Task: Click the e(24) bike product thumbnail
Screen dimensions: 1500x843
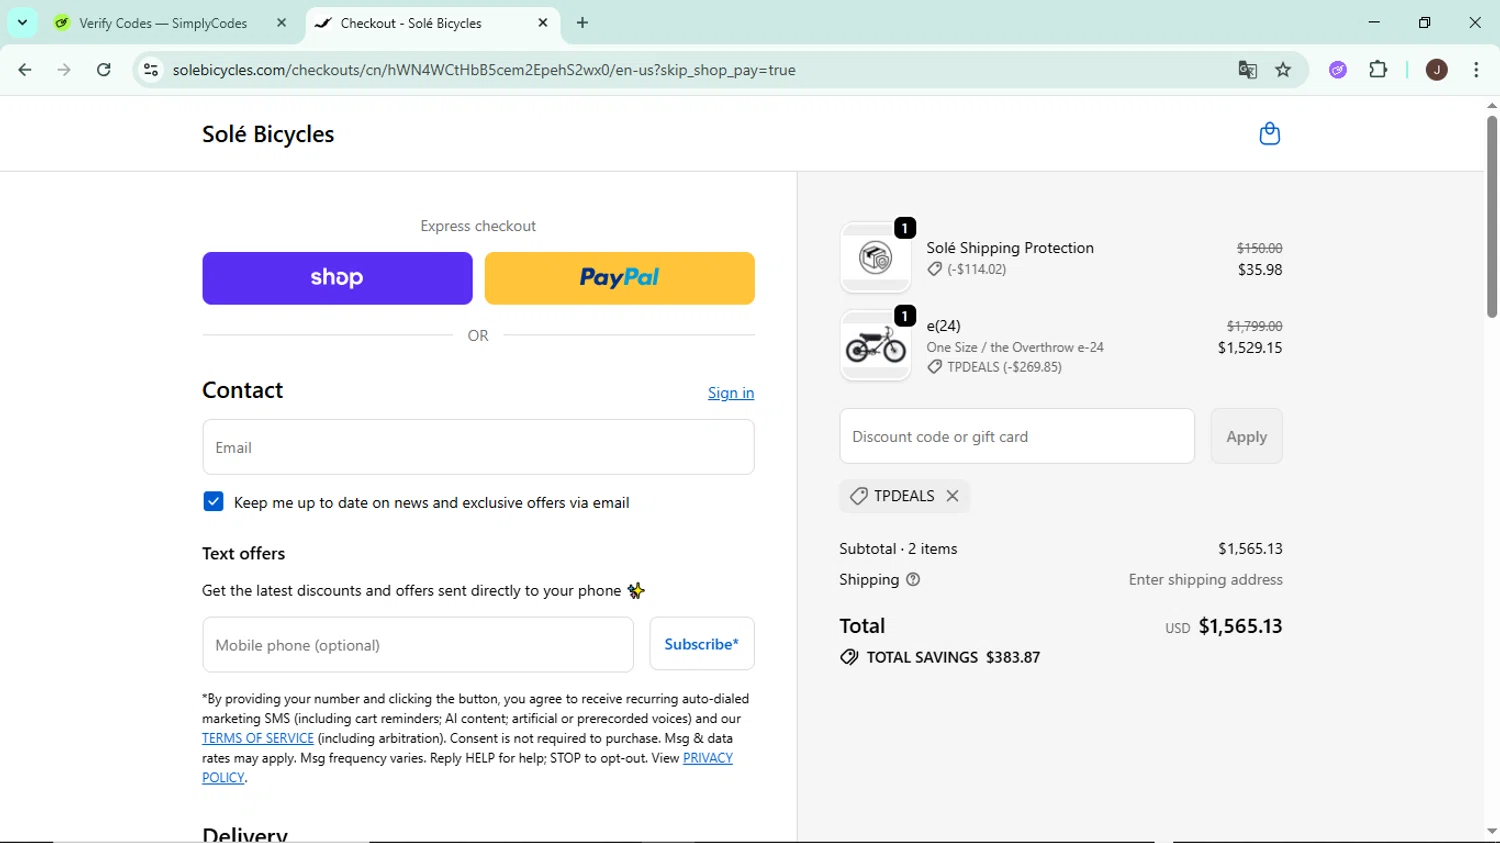Action: (x=876, y=346)
